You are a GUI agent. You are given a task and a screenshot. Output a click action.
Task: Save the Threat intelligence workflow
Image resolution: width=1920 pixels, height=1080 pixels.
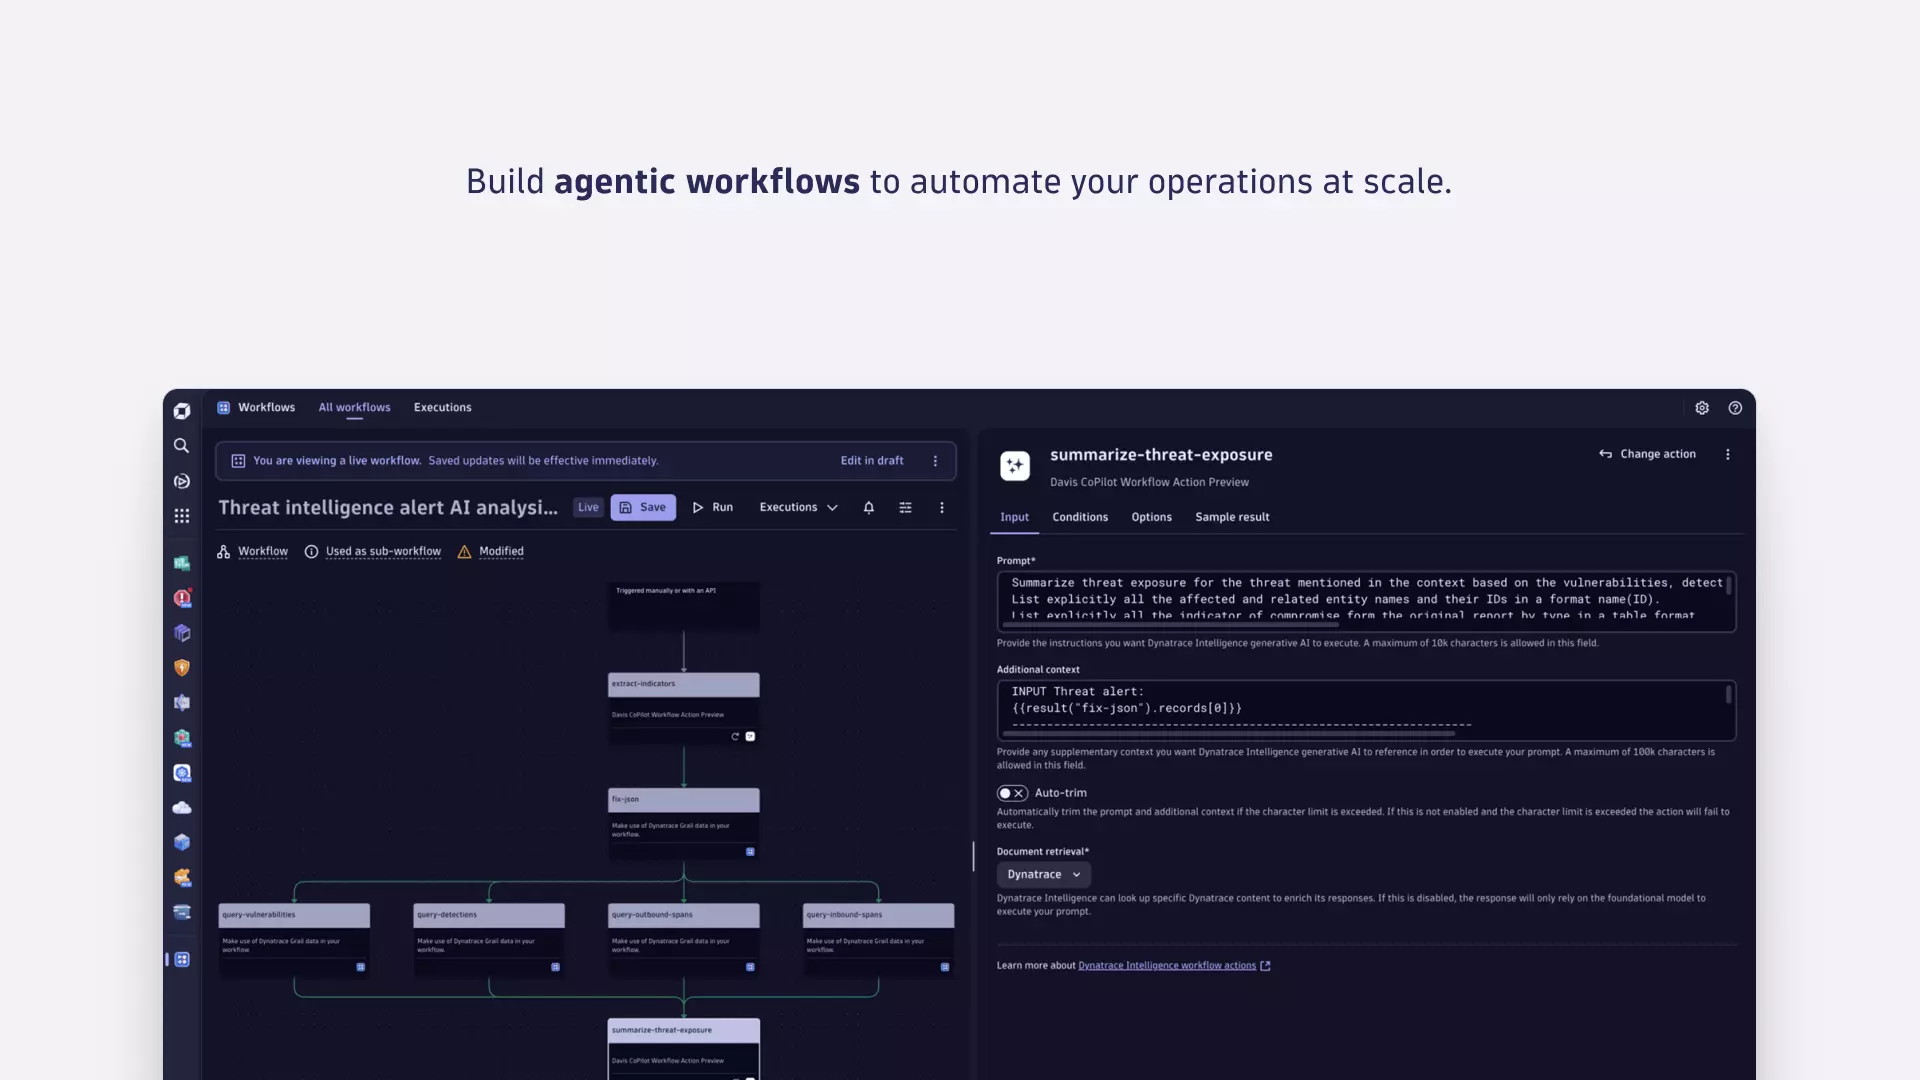[x=643, y=507]
